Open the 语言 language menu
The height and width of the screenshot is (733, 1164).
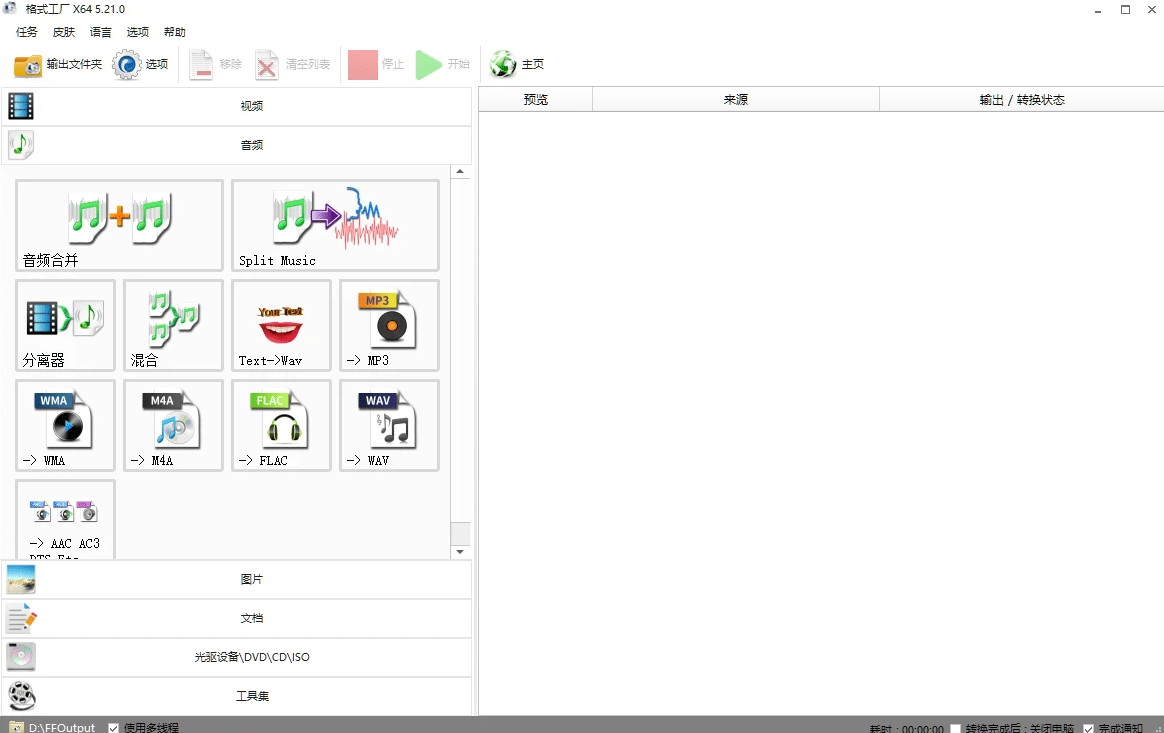tap(101, 32)
